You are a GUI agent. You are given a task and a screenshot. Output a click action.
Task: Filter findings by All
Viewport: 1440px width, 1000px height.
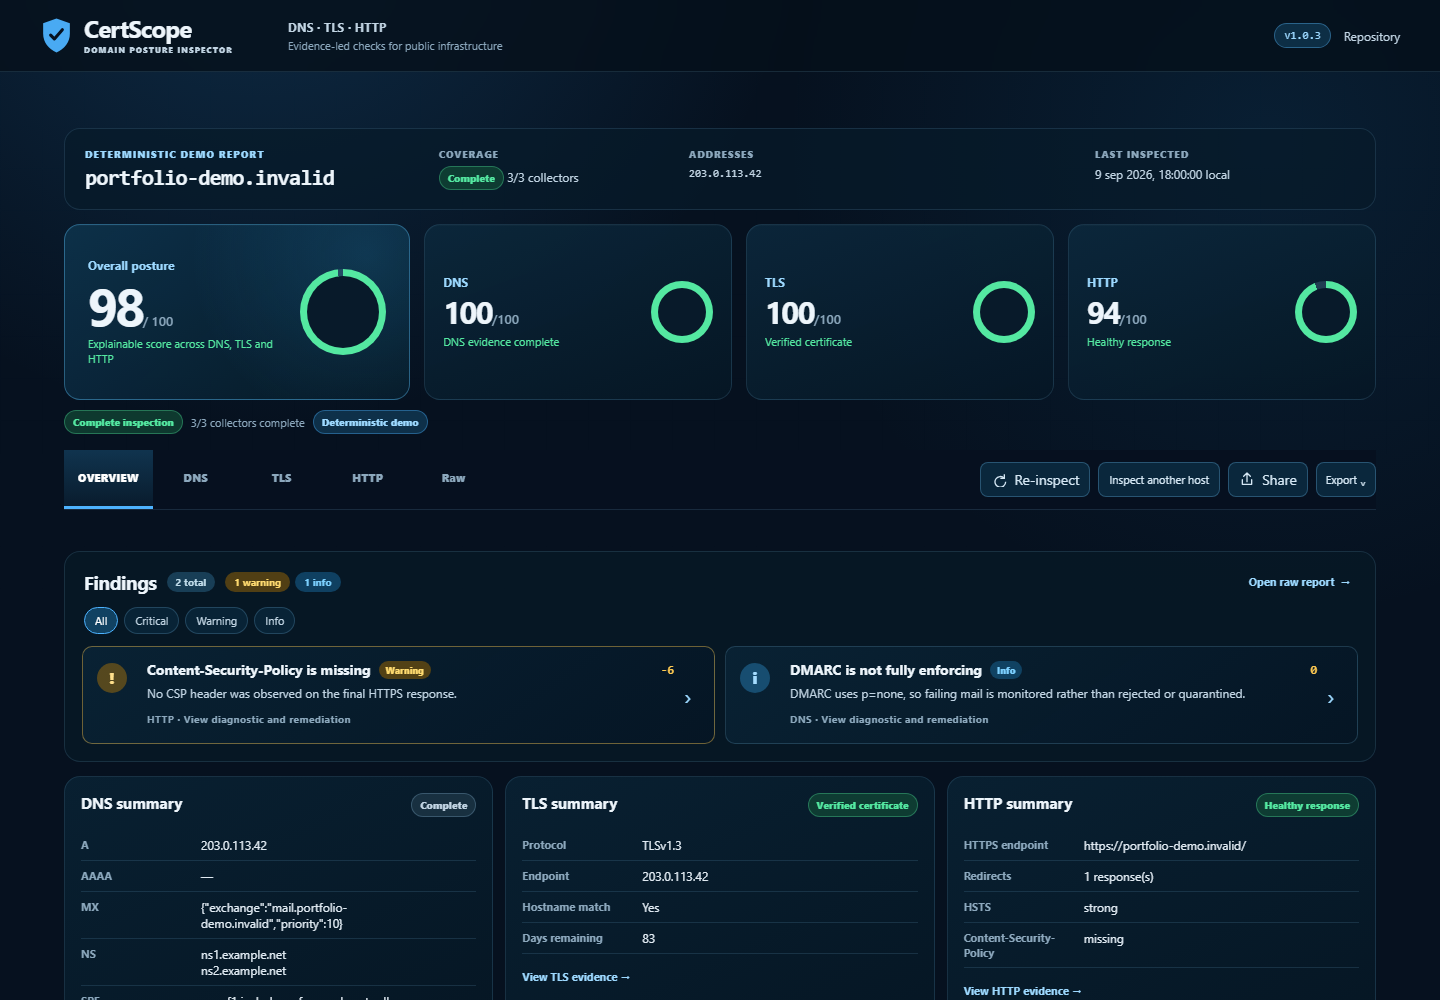[x=101, y=621]
